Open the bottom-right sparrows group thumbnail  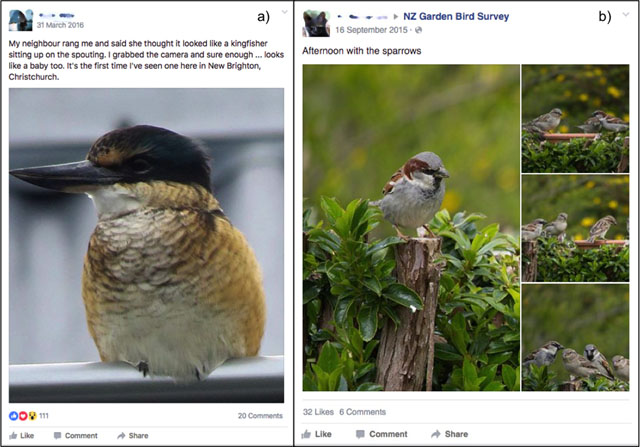[x=576, y=338]
